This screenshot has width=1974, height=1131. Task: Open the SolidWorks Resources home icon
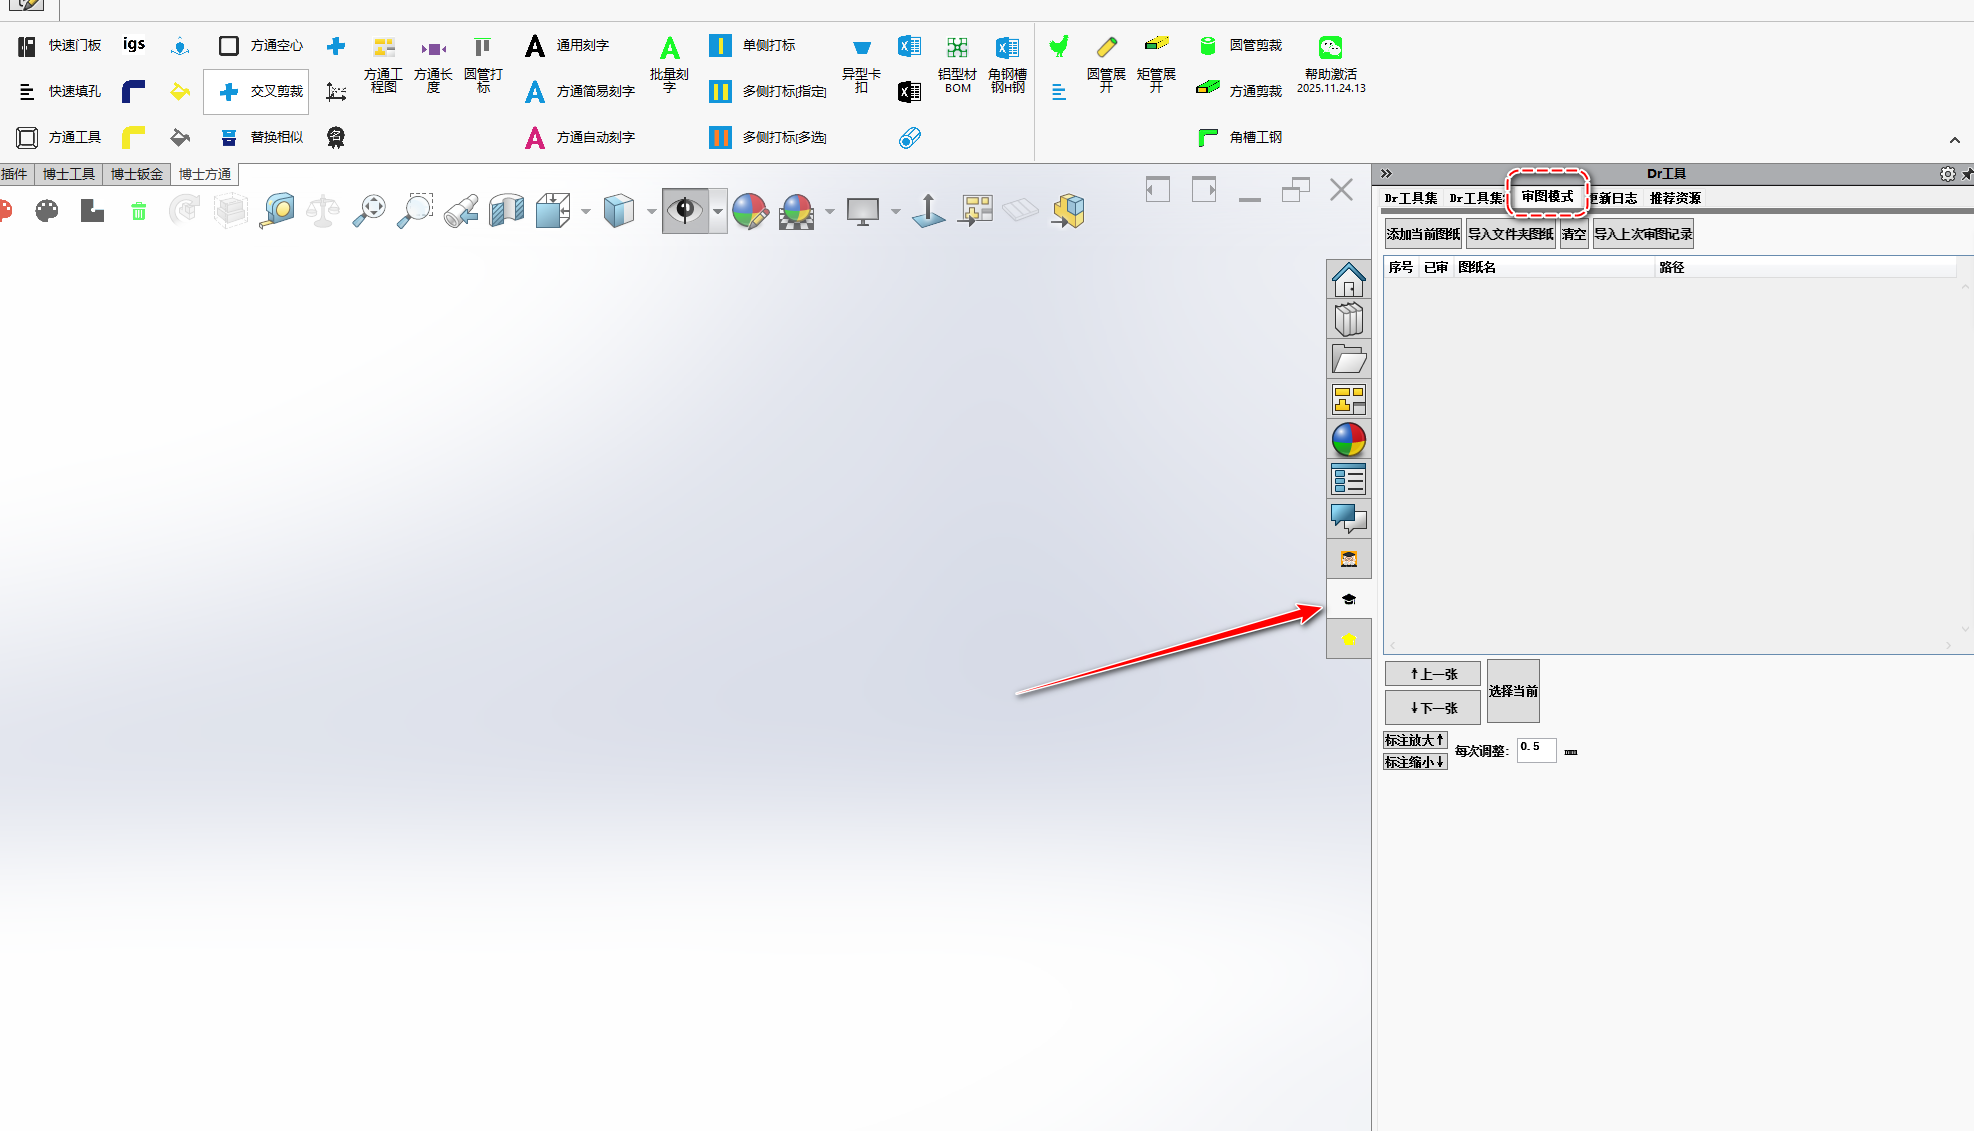point(1348,280)
